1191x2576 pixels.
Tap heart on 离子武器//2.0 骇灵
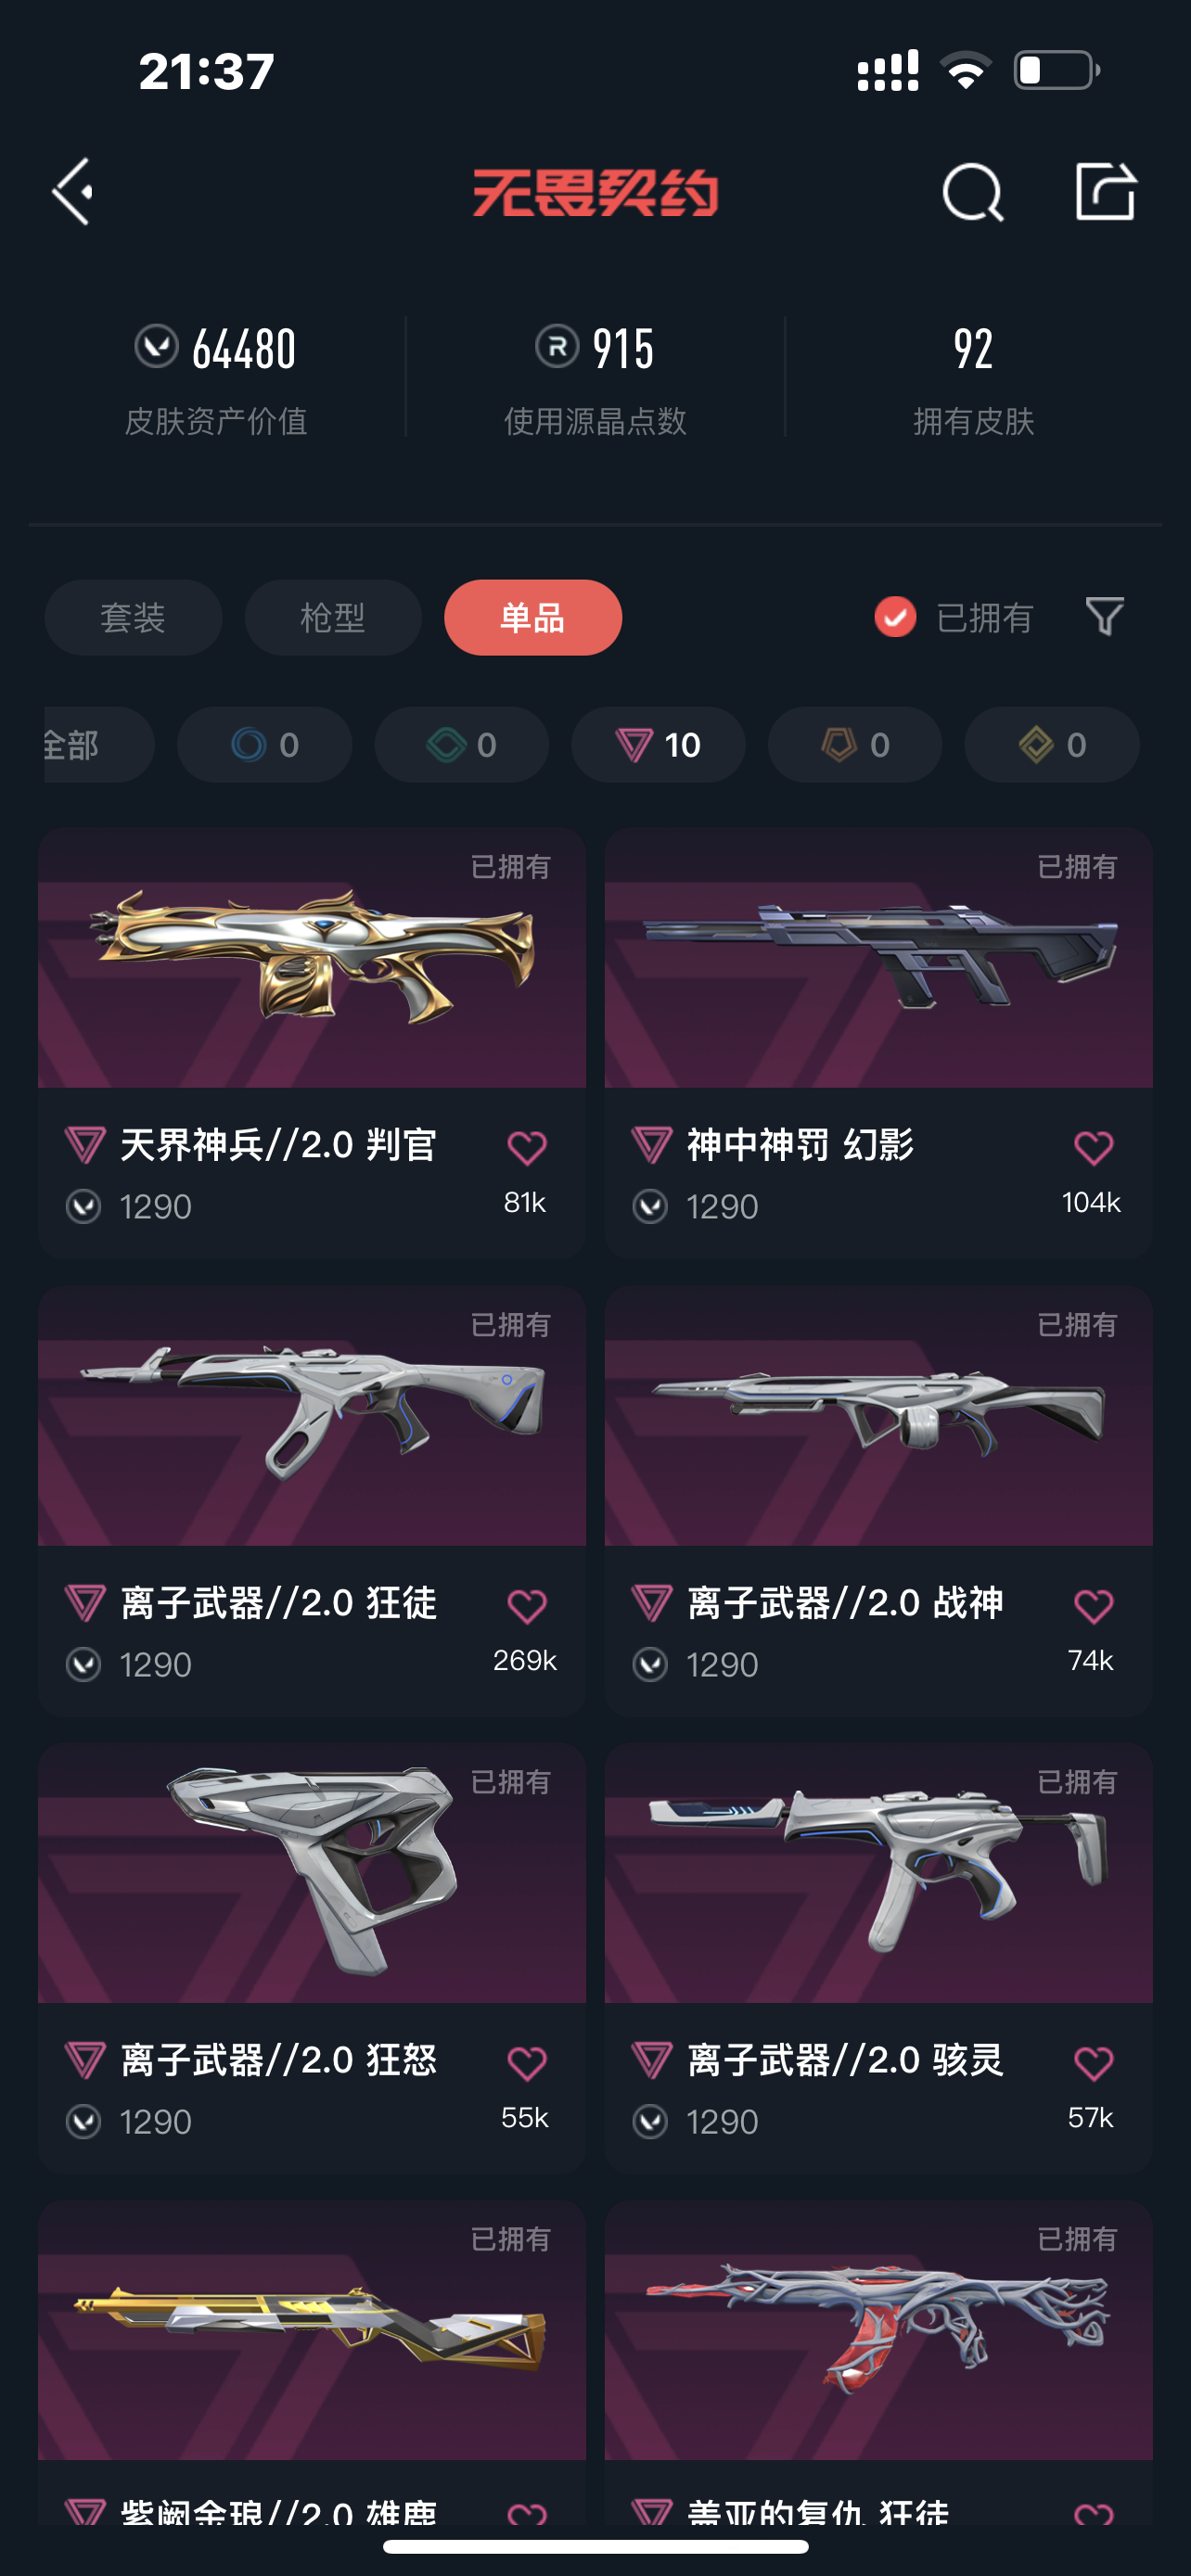1092,2063
